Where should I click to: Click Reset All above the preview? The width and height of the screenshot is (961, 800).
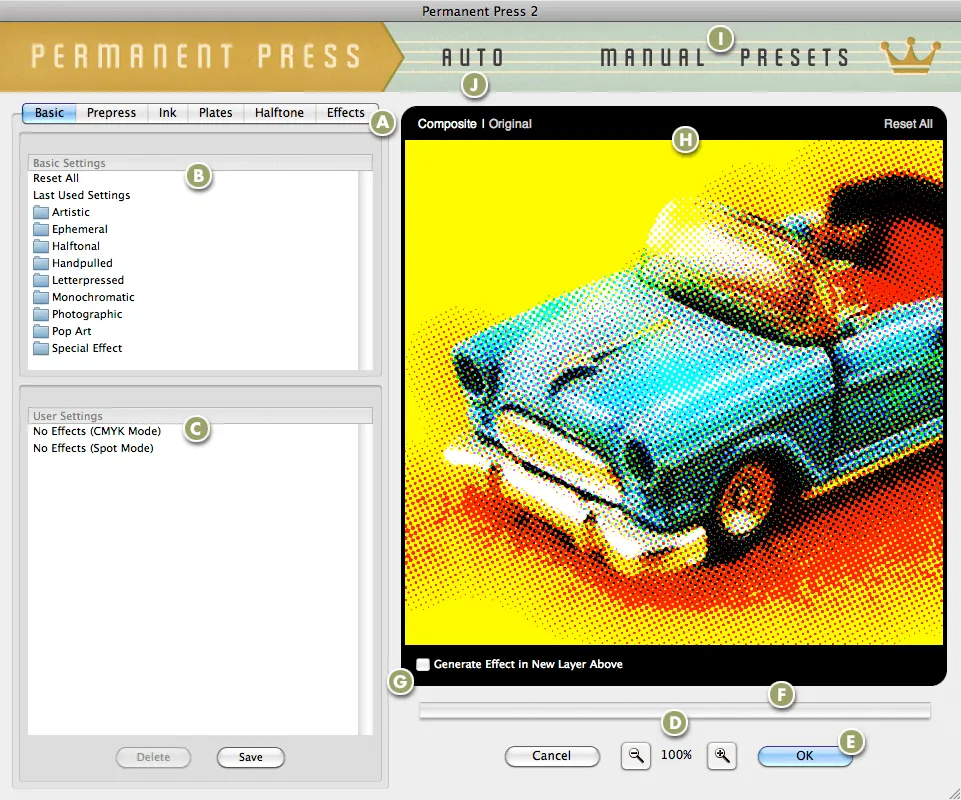coord(907,123)
